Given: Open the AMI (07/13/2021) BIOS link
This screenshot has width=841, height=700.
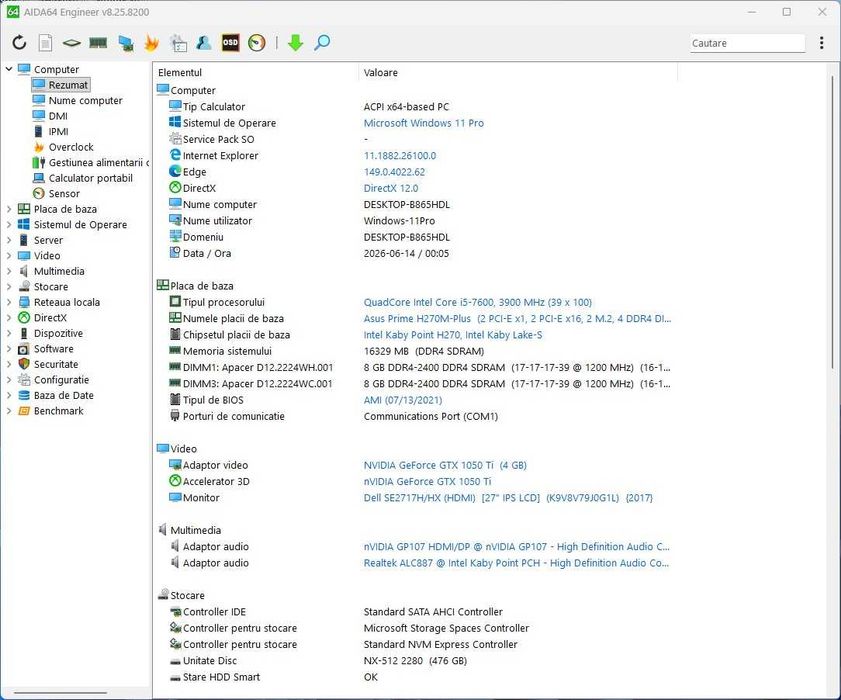Looking at the screenshot, I should click(403, 400).
